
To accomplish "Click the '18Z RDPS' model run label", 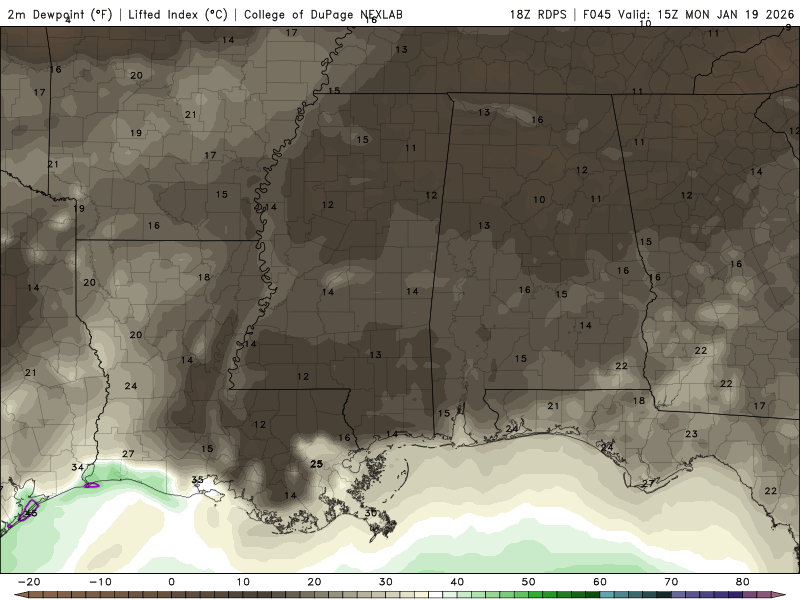I will click(538, 14).
